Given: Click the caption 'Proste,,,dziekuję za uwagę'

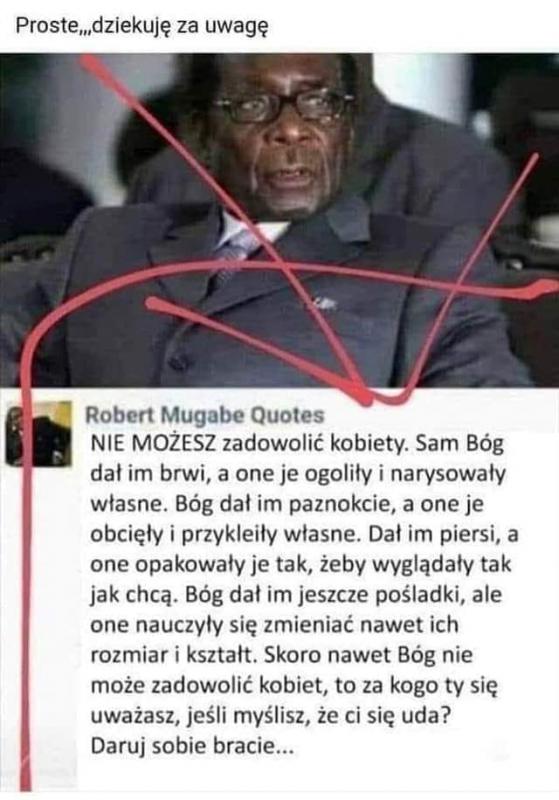Looking at the screenshot, I should 142,26.
